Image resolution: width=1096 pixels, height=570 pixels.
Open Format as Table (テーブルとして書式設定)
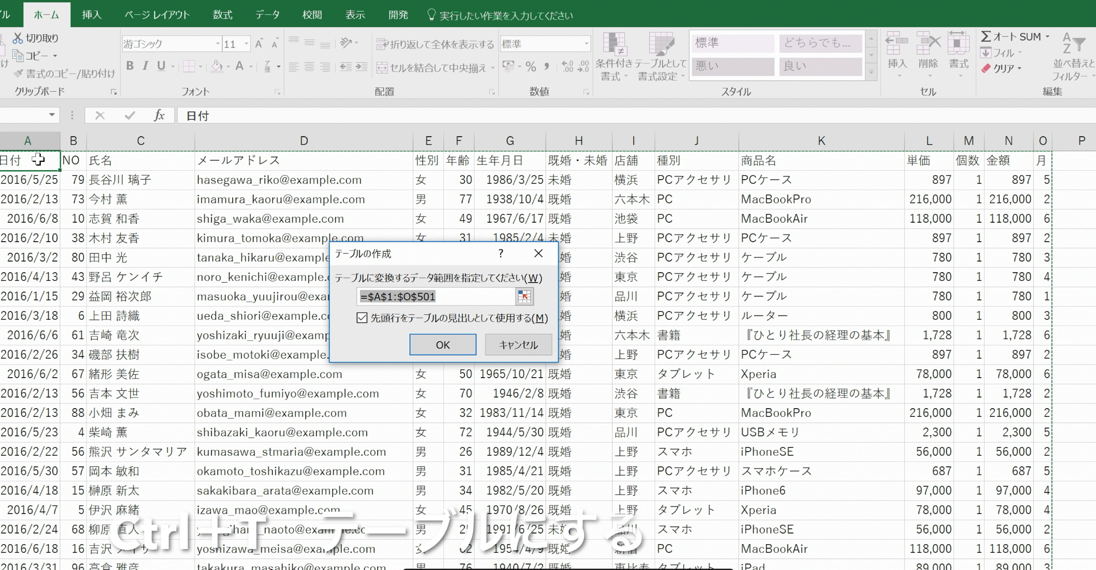(x=661, y=57)
